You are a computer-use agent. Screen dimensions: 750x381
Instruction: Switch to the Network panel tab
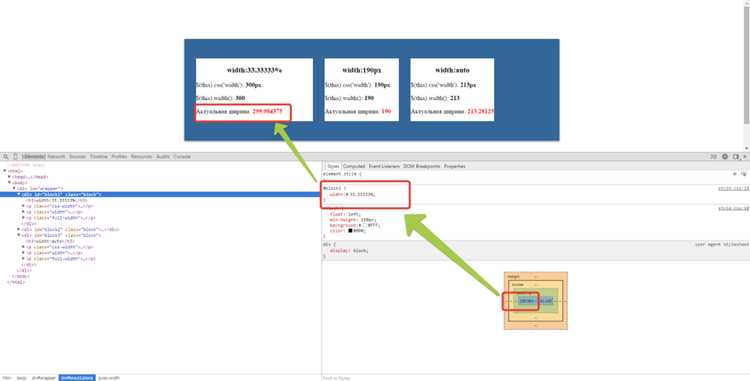pyautogui.click(x=56, y=157)
